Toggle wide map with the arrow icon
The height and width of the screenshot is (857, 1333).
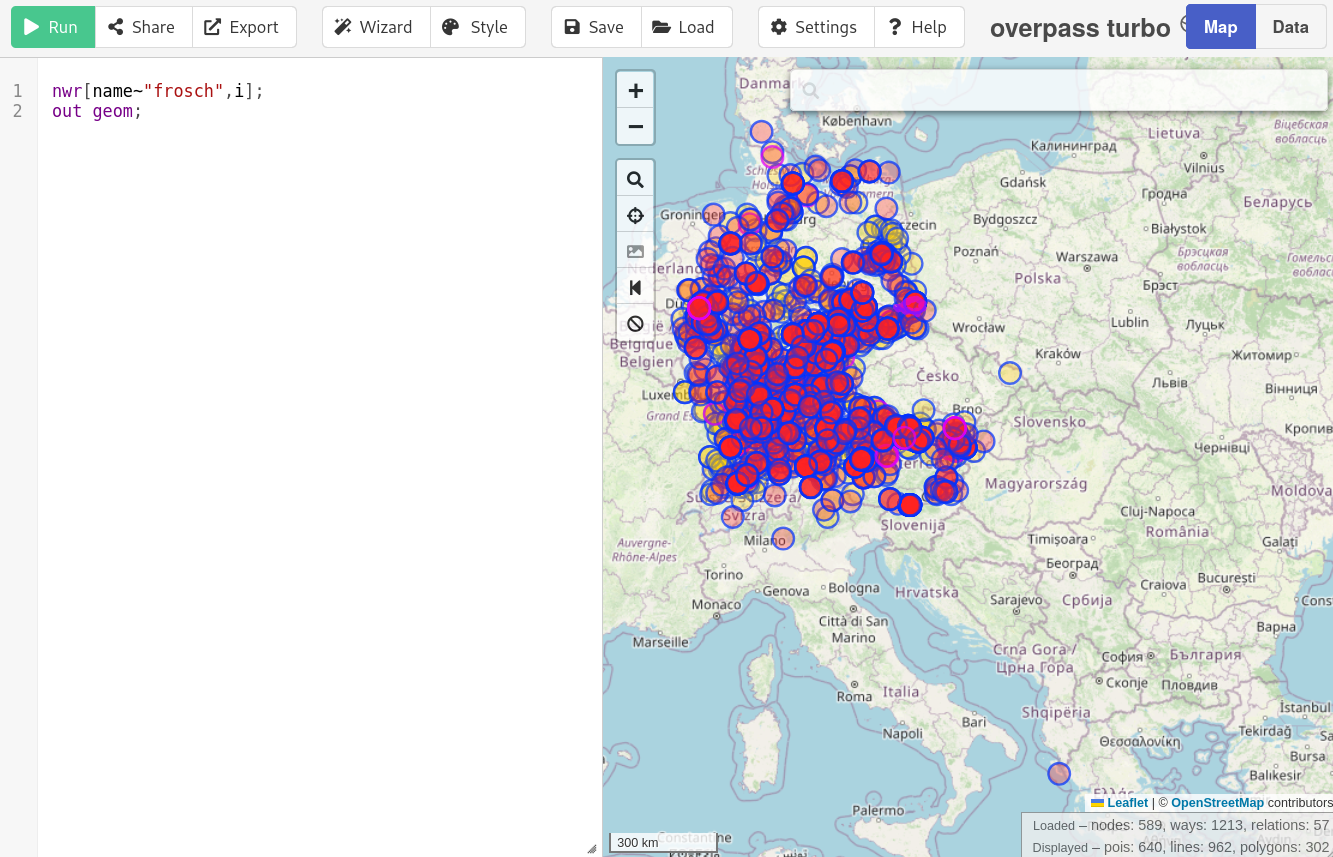(x=635, y=288)
